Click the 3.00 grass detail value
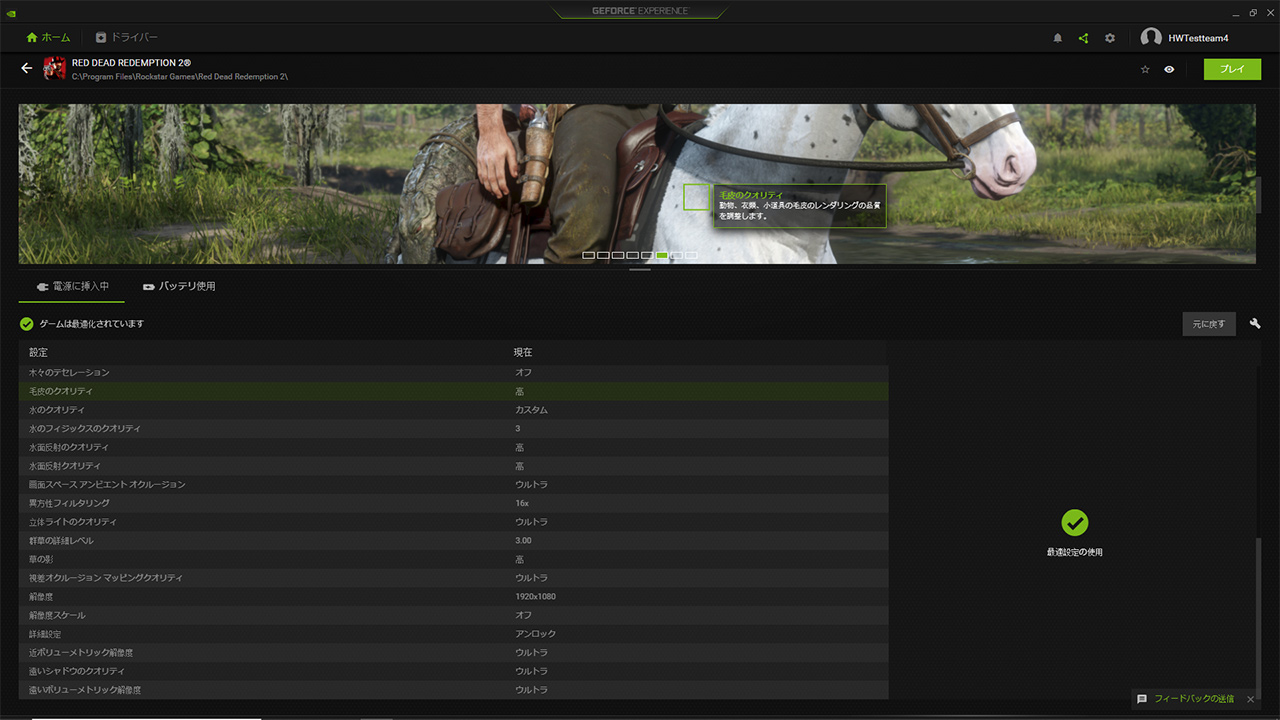 (x=523, y=540)
